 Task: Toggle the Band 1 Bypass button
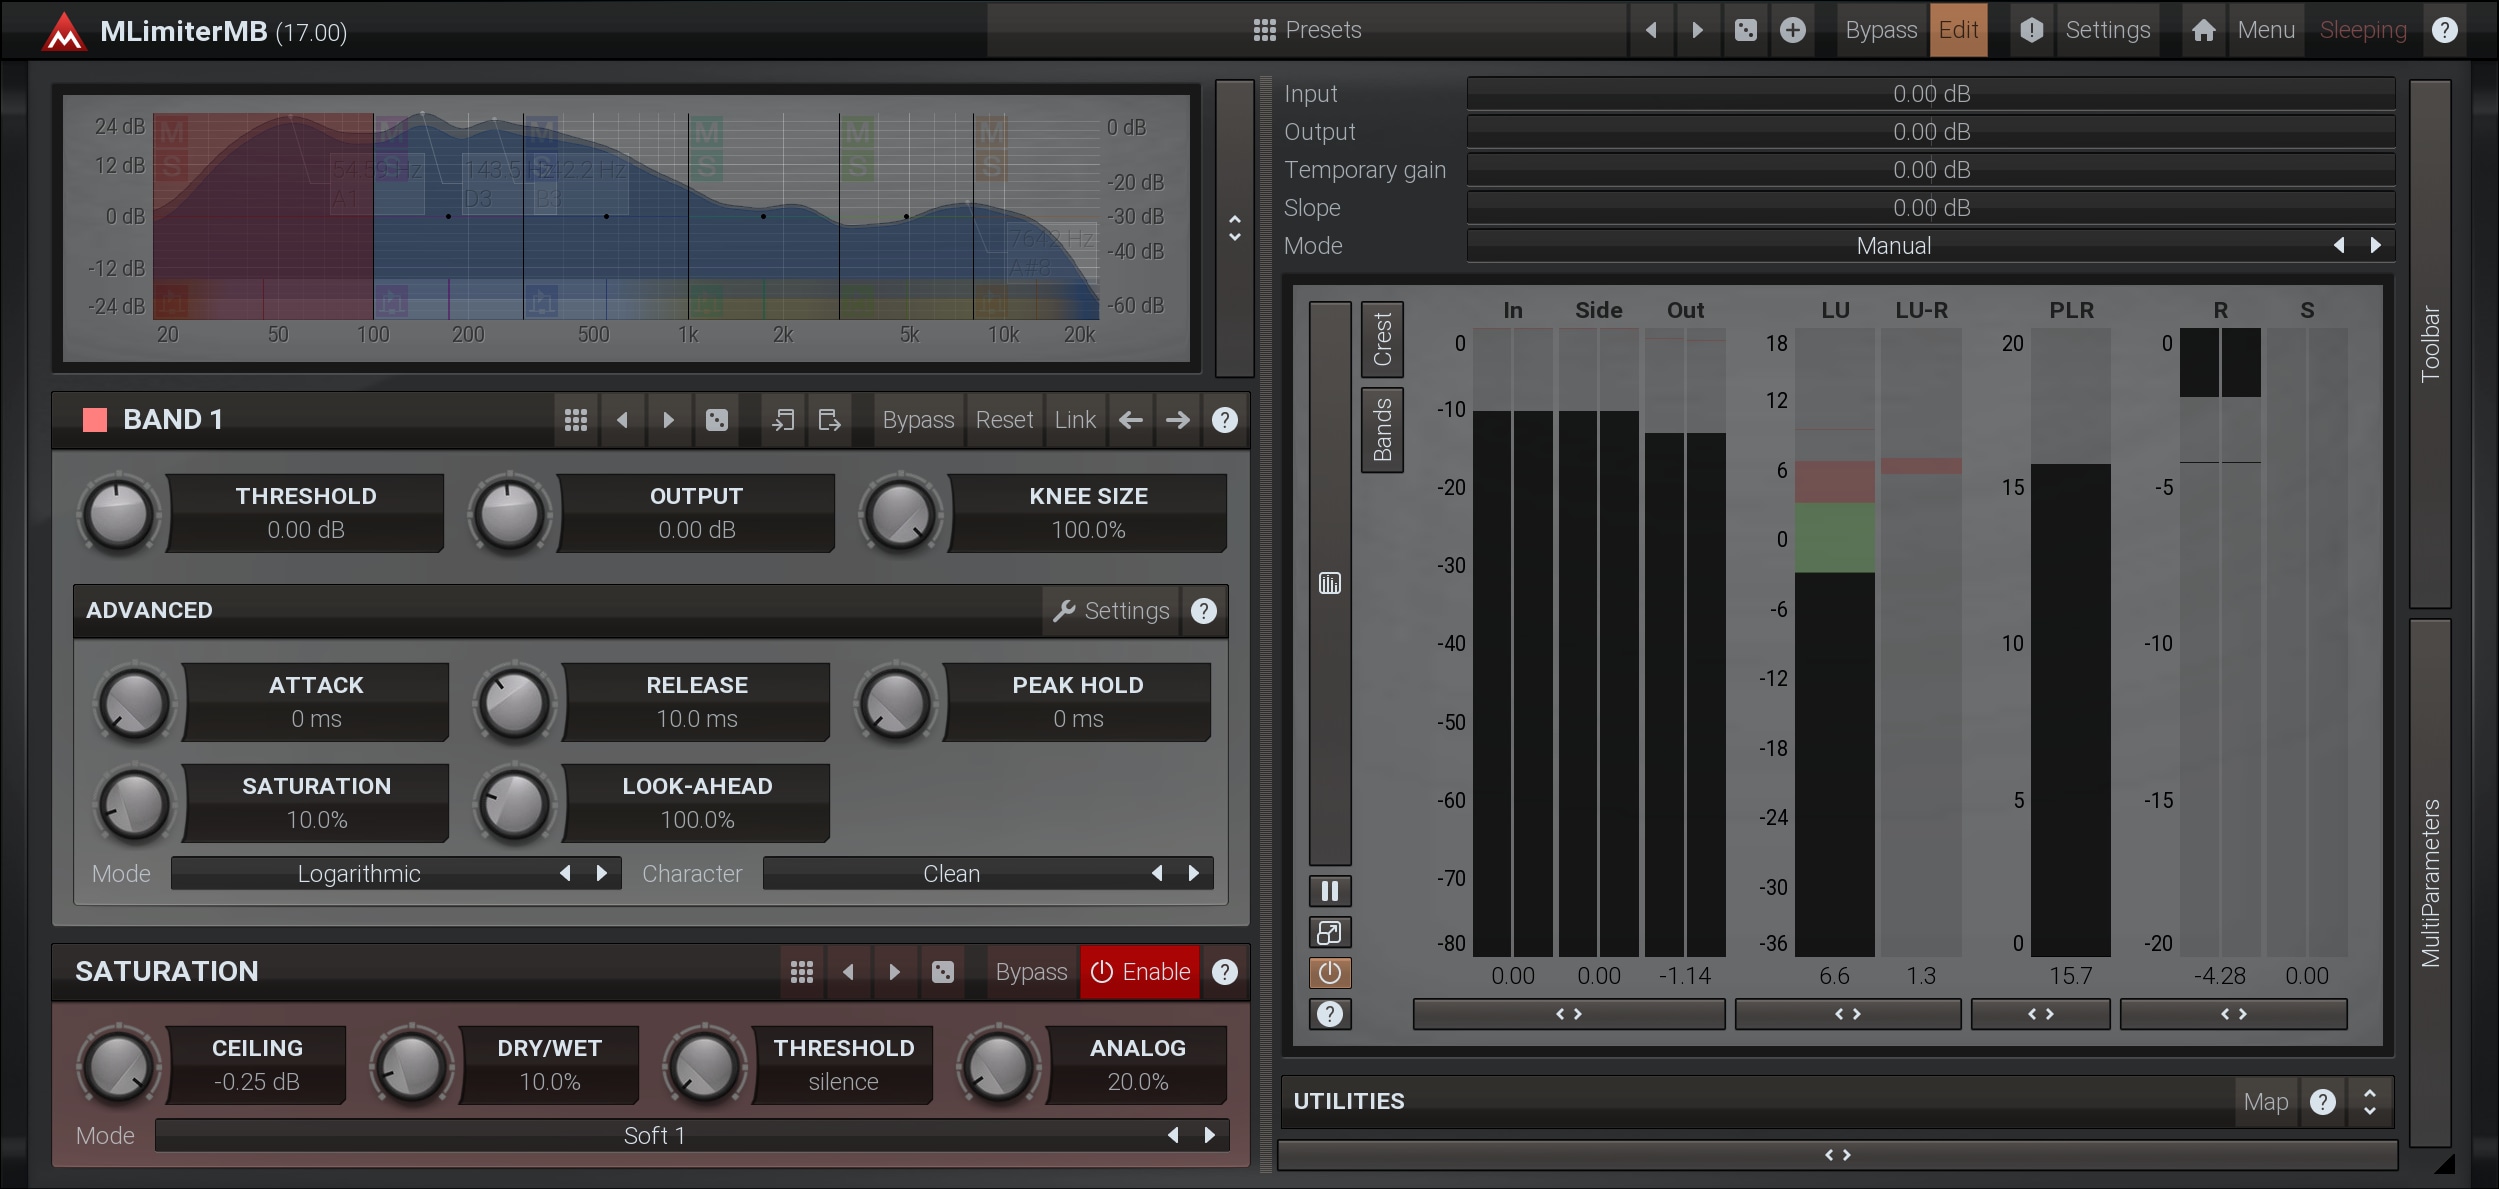point(917,420)
